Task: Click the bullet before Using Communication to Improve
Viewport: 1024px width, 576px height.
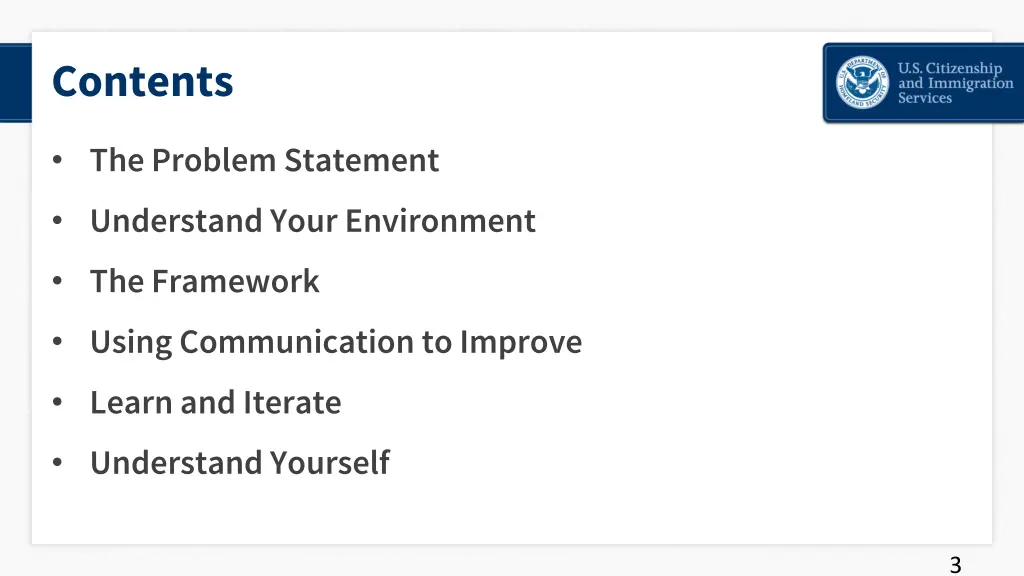Action: coord(57,341)
